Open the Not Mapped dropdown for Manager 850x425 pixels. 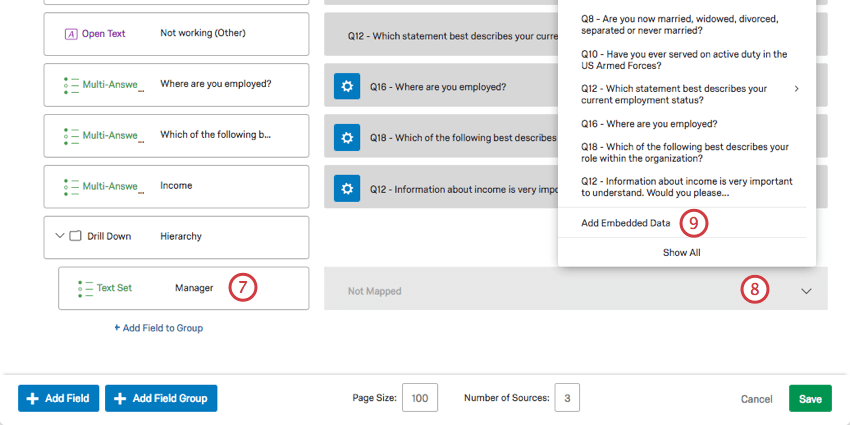point(806,291)
